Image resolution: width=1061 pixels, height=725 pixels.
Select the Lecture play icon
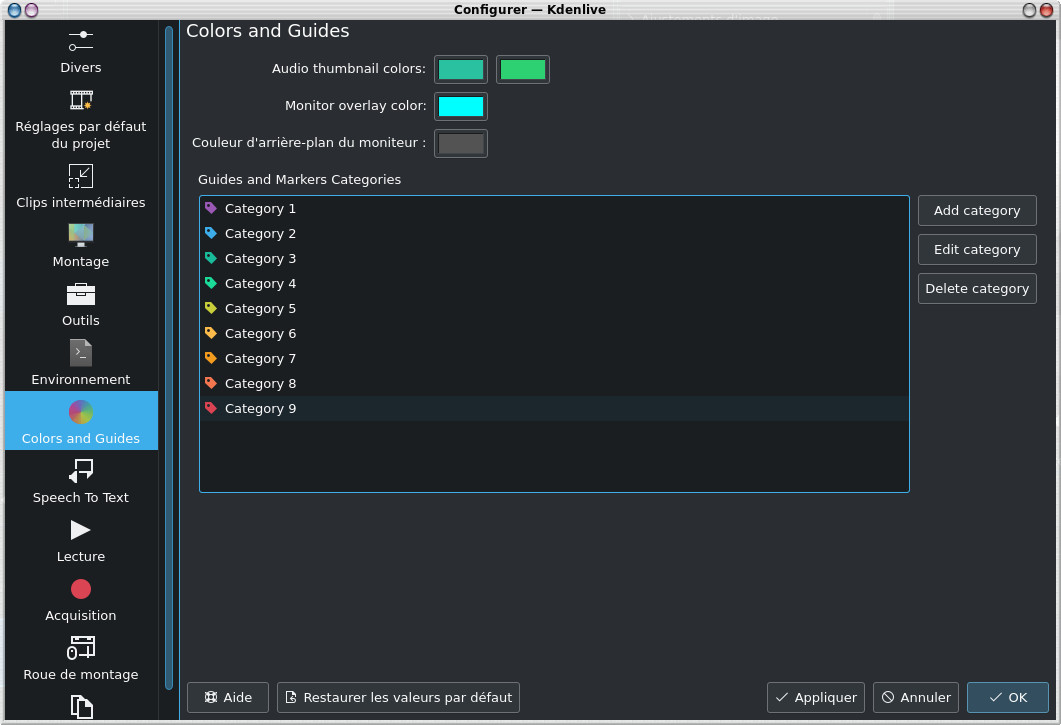(81, 529)
